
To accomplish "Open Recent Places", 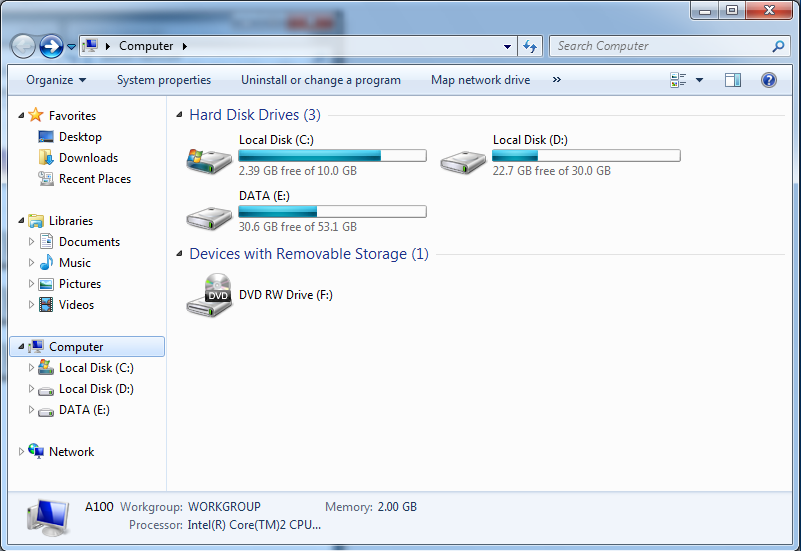I will pyautogui.click(x=95, y=179).
